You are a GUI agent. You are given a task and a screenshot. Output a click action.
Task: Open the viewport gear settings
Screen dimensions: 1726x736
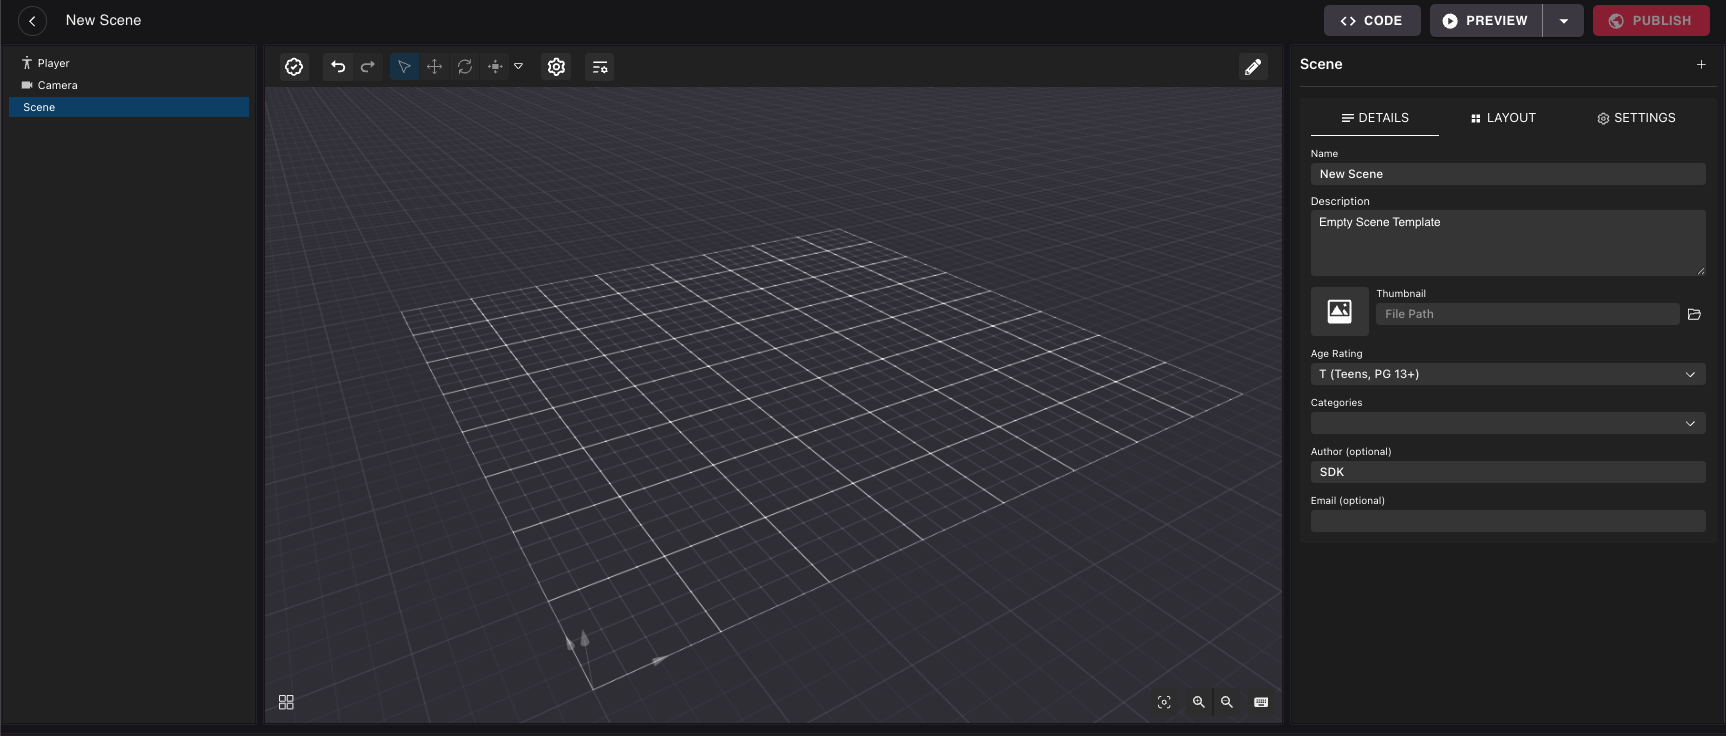[x=556, y=67]
